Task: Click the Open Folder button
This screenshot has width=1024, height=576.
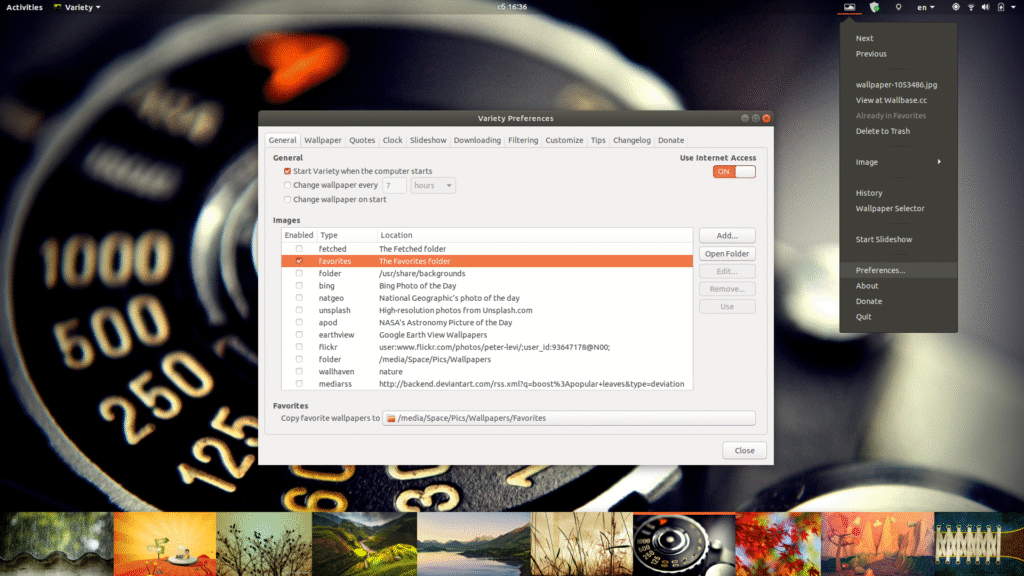Action: coord(727,254)
